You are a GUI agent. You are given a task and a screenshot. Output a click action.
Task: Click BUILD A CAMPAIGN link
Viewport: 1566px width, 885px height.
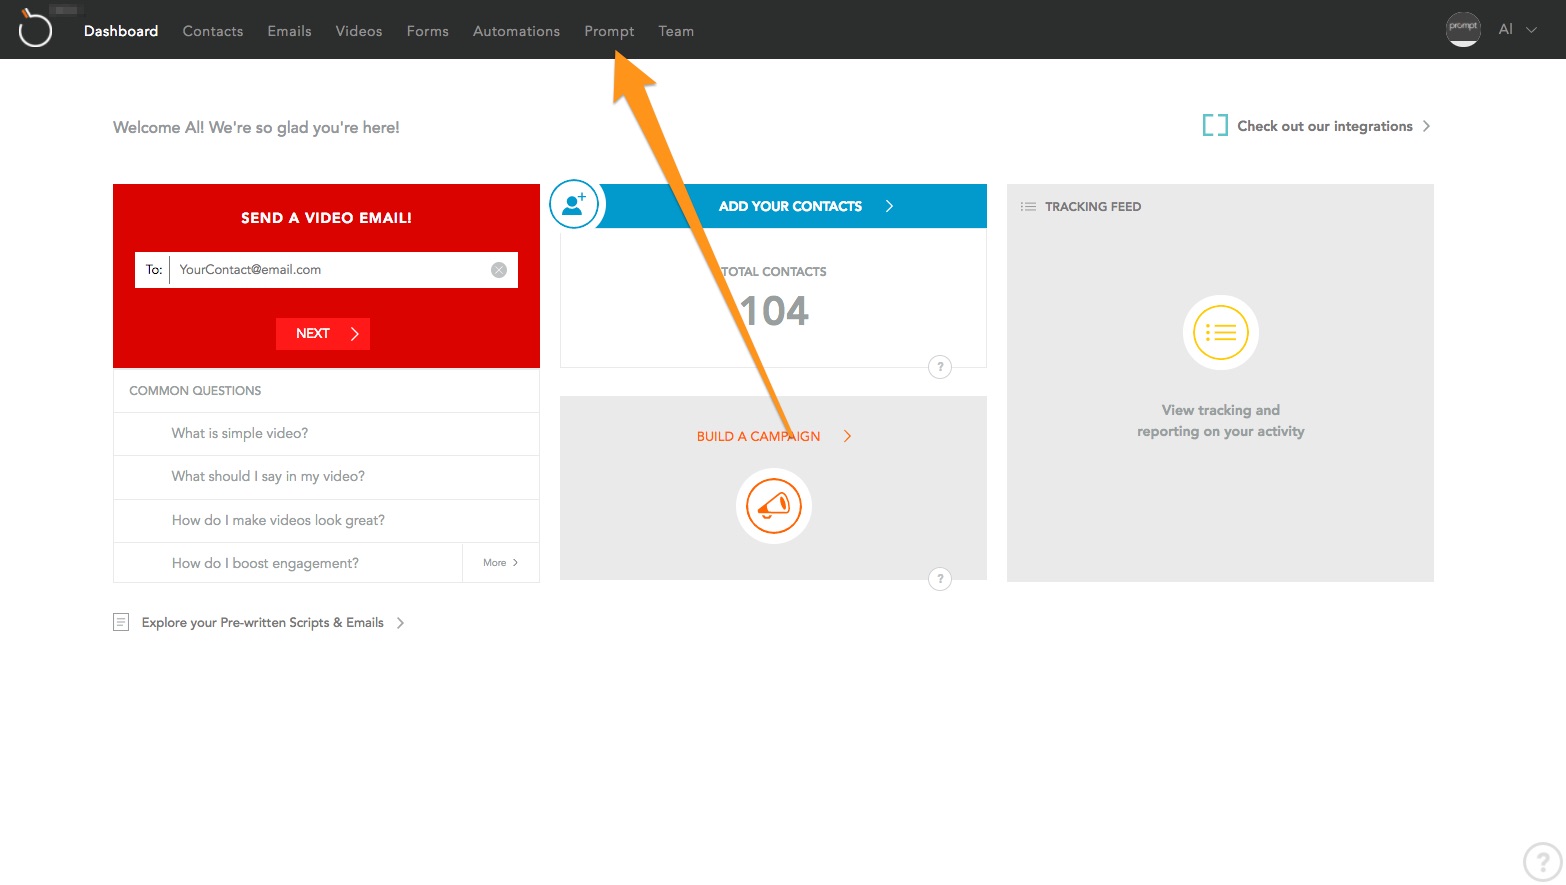click(x=758, y=436)
